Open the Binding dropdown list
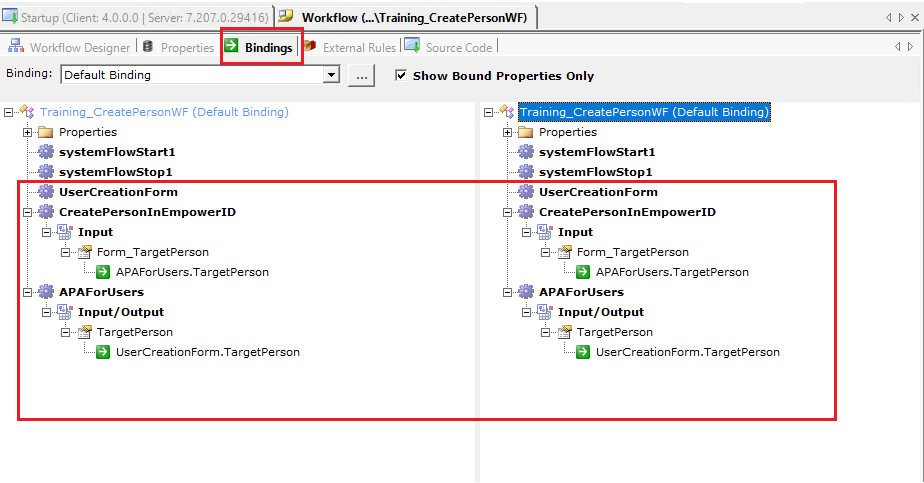This screenshot has height=483, width=924. 332,75
